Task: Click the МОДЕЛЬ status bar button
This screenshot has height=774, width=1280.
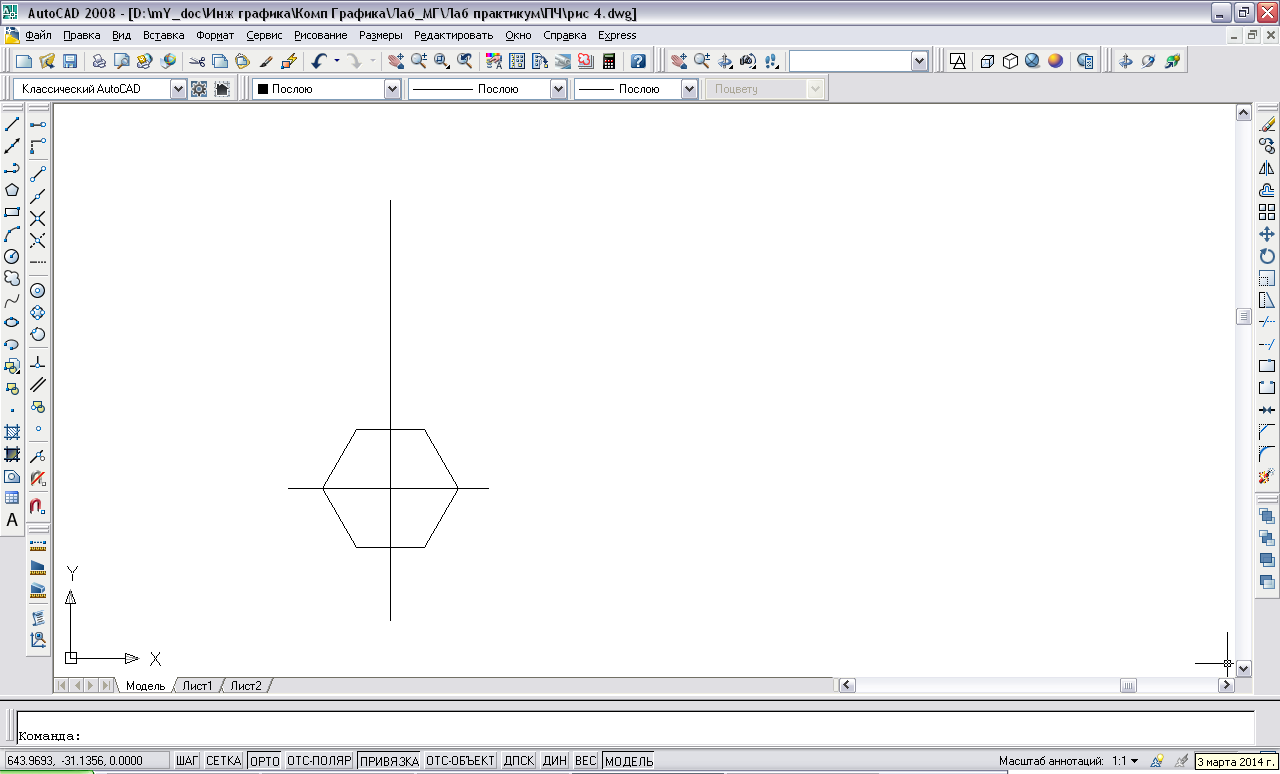Action: pyautogui.click(x=629, y=761)
